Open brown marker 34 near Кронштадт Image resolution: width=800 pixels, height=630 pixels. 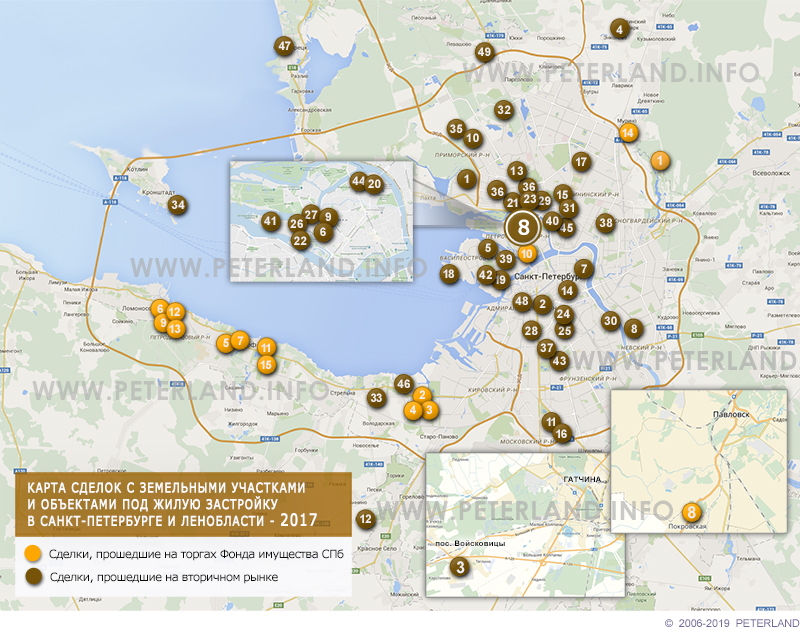178,205
